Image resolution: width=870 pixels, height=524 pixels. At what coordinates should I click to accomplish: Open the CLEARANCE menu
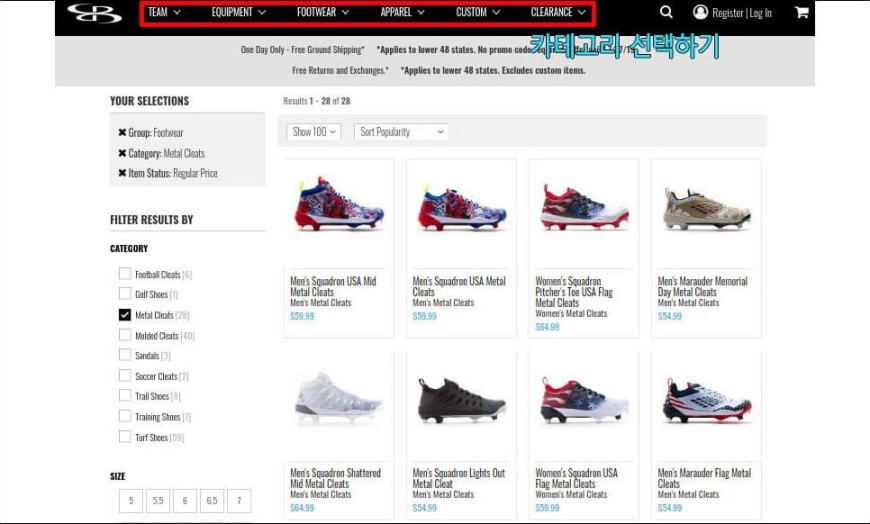[558, 12]
